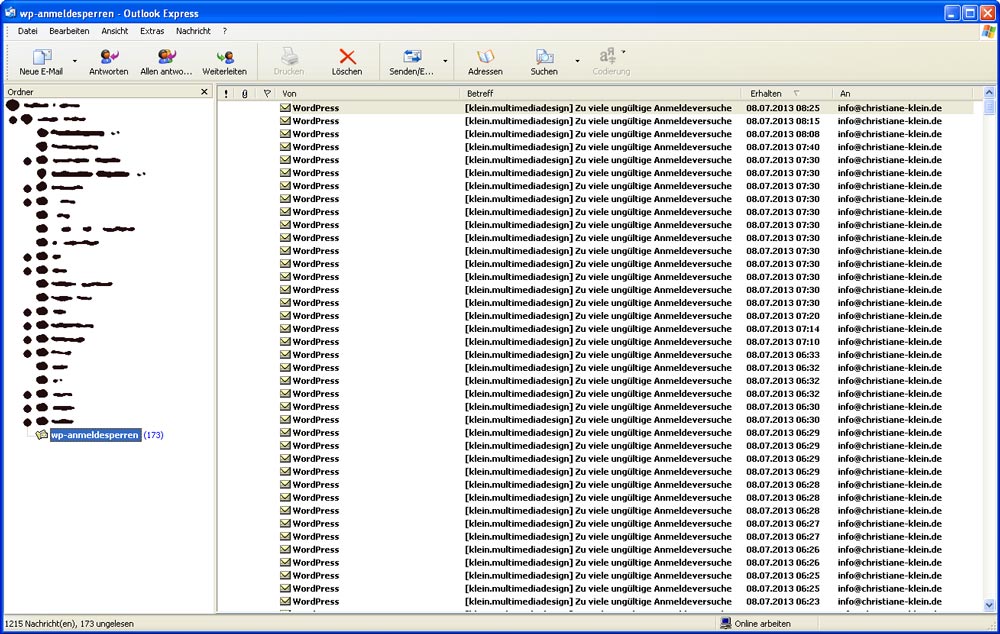Click the message list scroll-down arrow
The image size is (1000, 634).
[989, 605]
